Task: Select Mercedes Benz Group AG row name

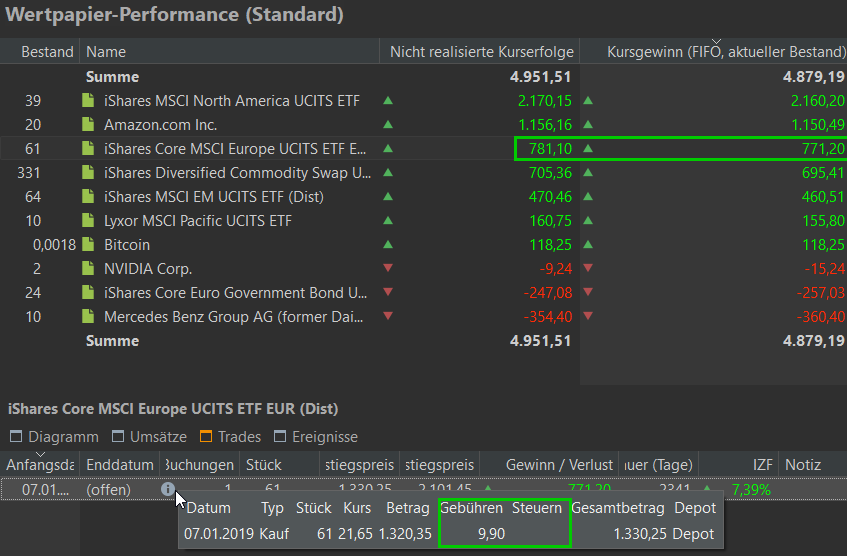Action: [233, 317]
